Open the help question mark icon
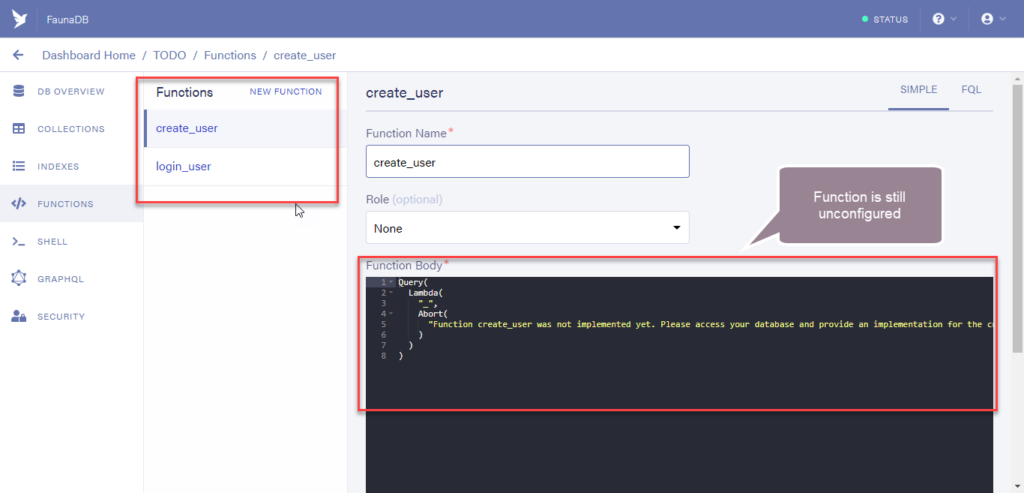 coord(938,19)
